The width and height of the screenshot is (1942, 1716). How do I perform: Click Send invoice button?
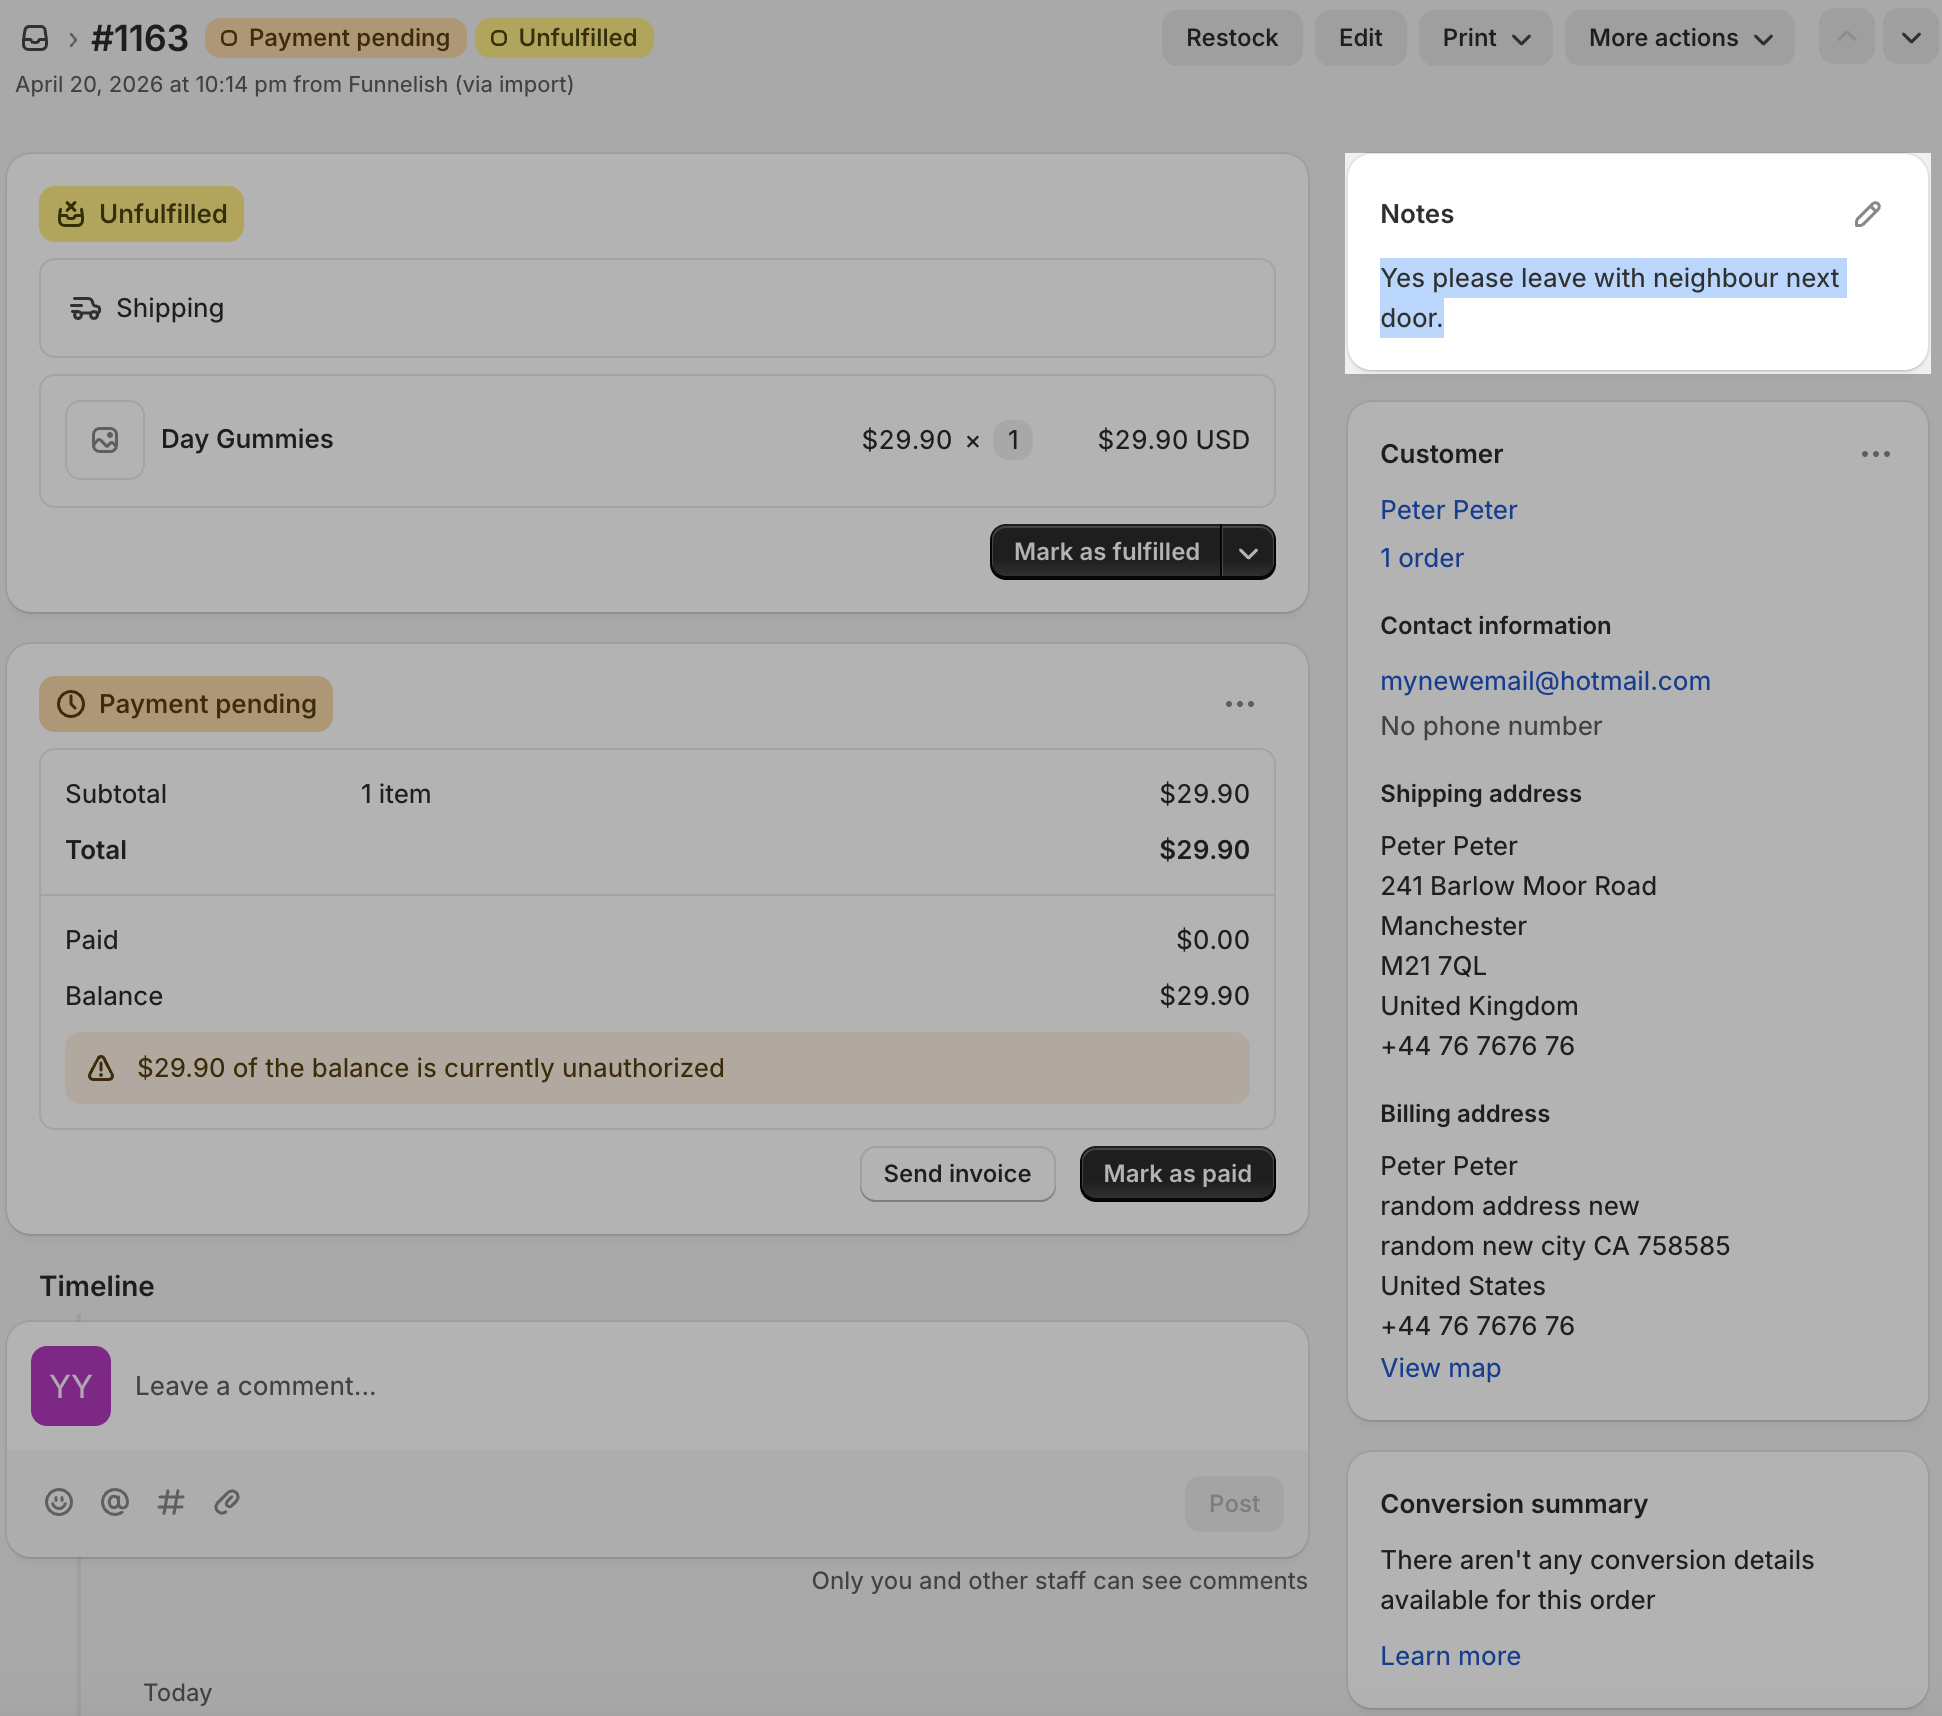tap(957, 1174)
